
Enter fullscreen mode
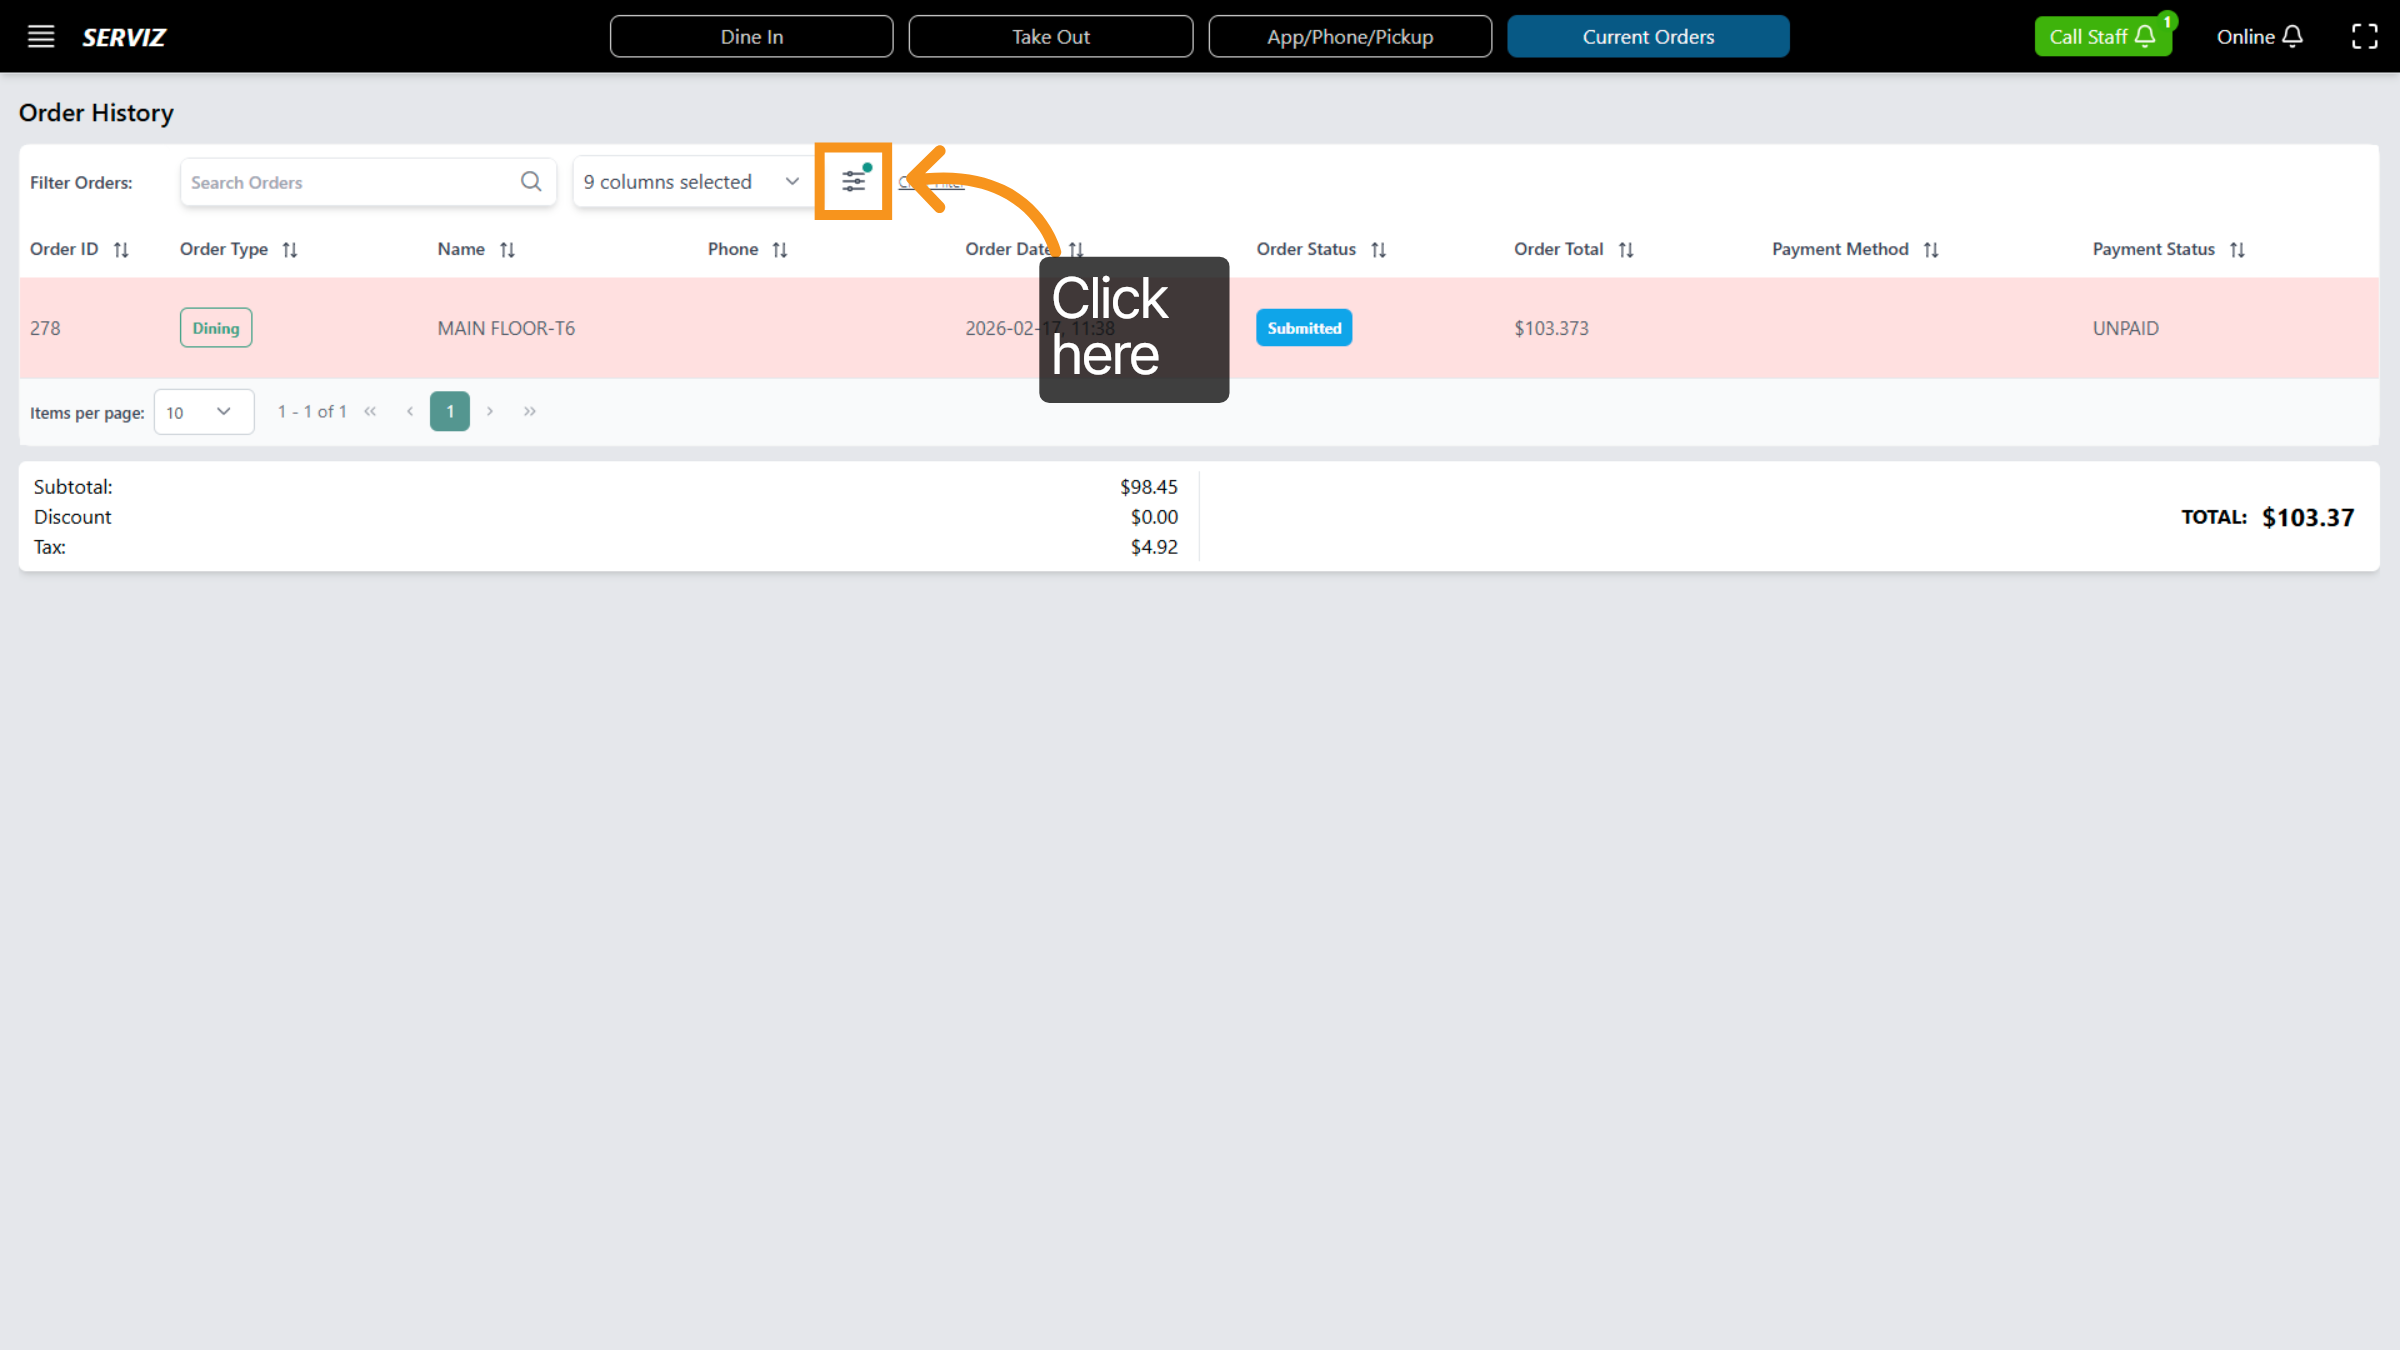pos(2366,36)
